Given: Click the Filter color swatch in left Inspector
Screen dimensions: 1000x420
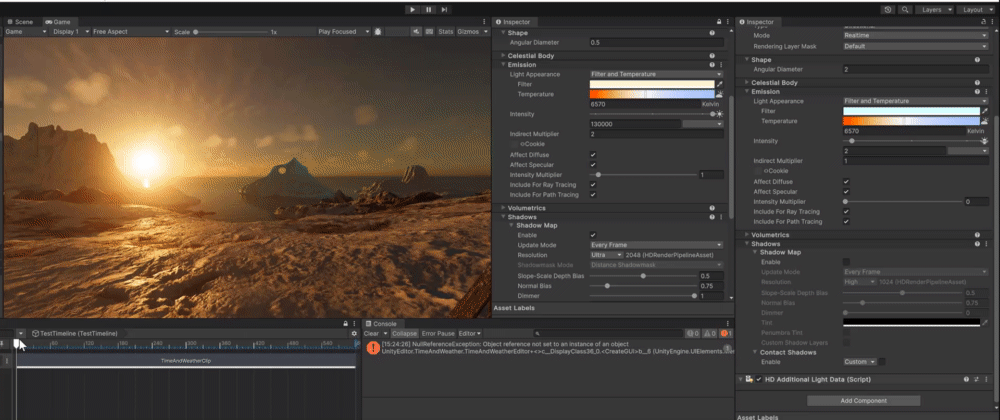Looking at the screenshot, I should [650, 84].
